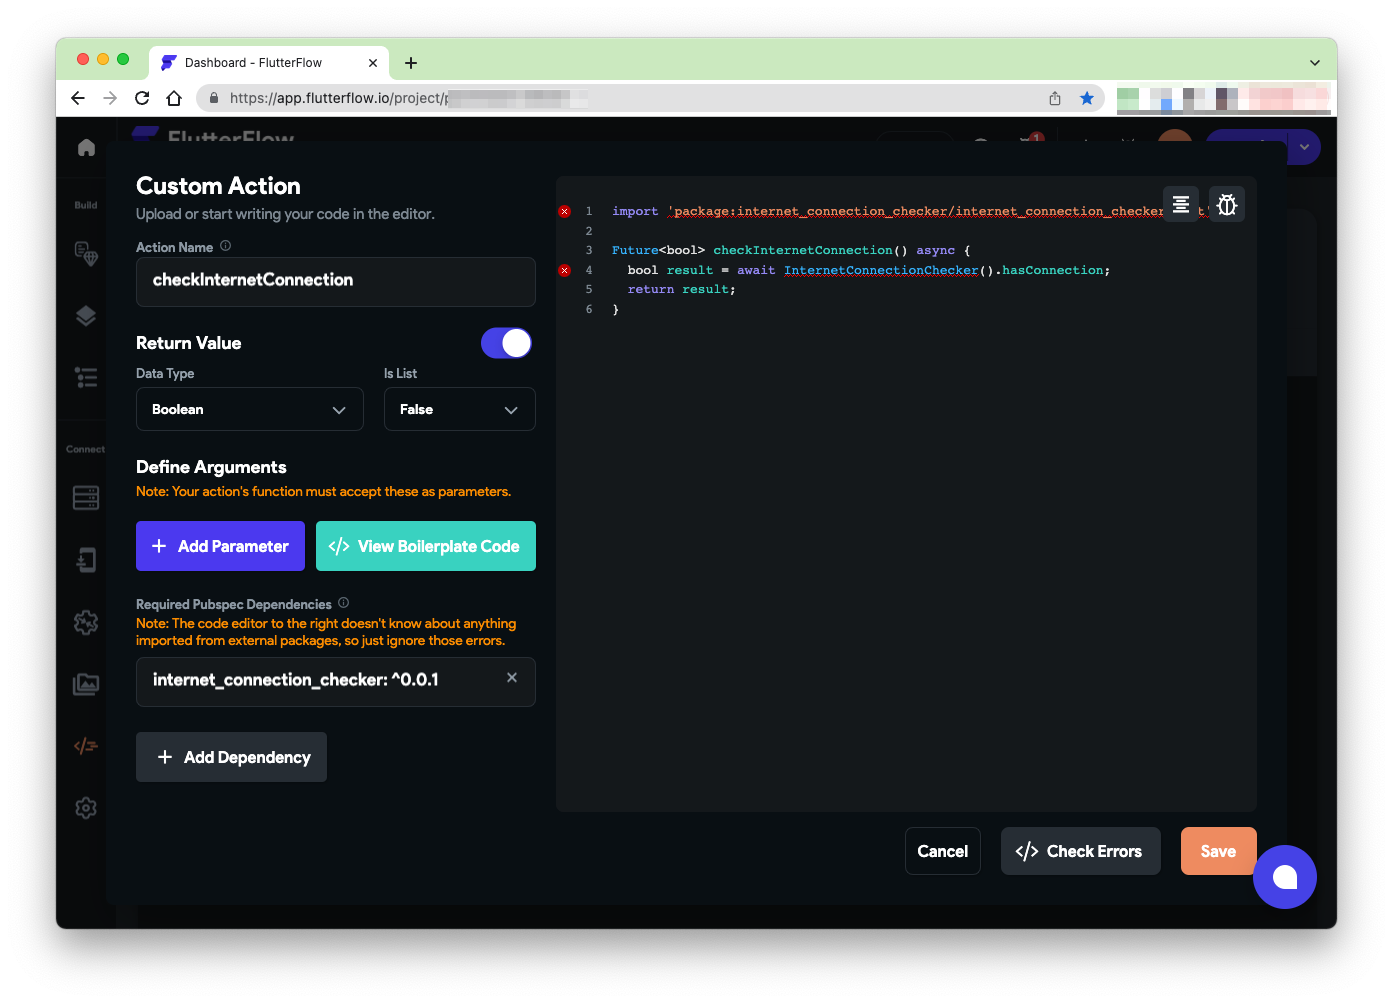Click the Add Parameter button
This screenshot has width=1393, height=1003.
[220, 546]
